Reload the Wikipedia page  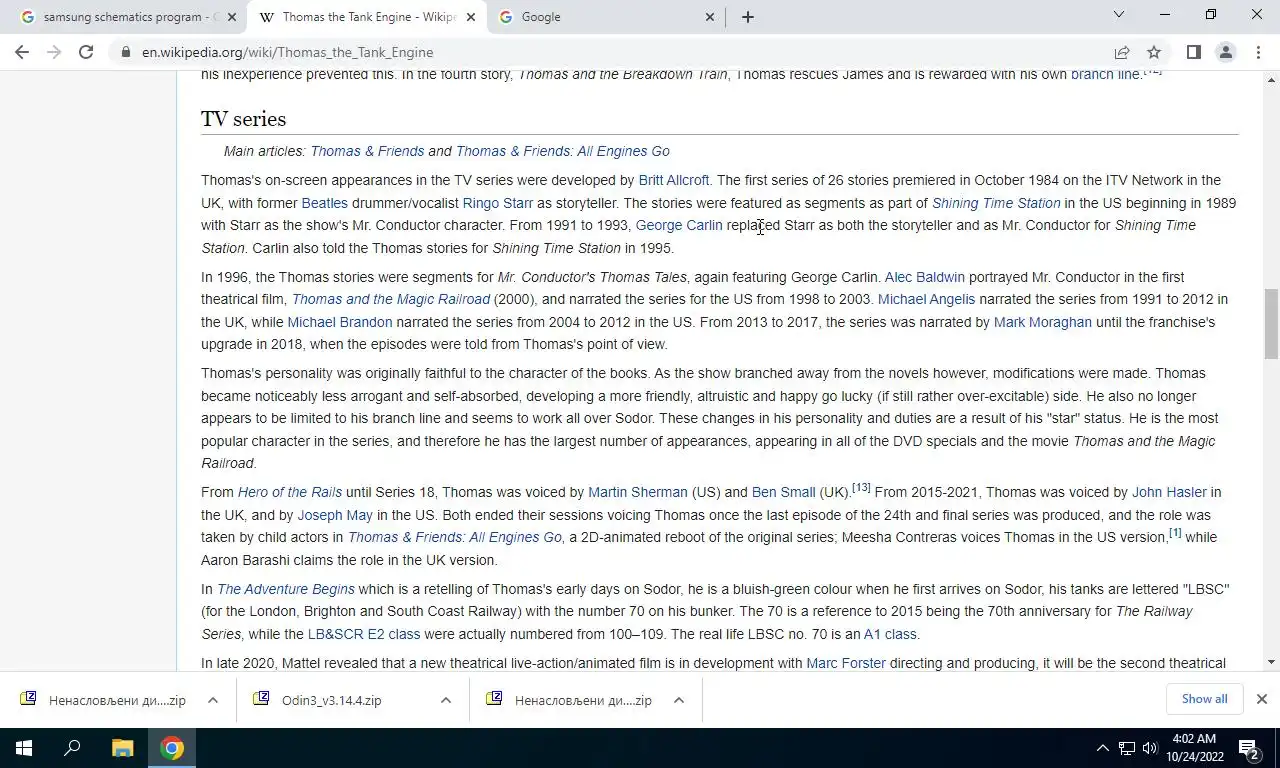click(86, 52)
